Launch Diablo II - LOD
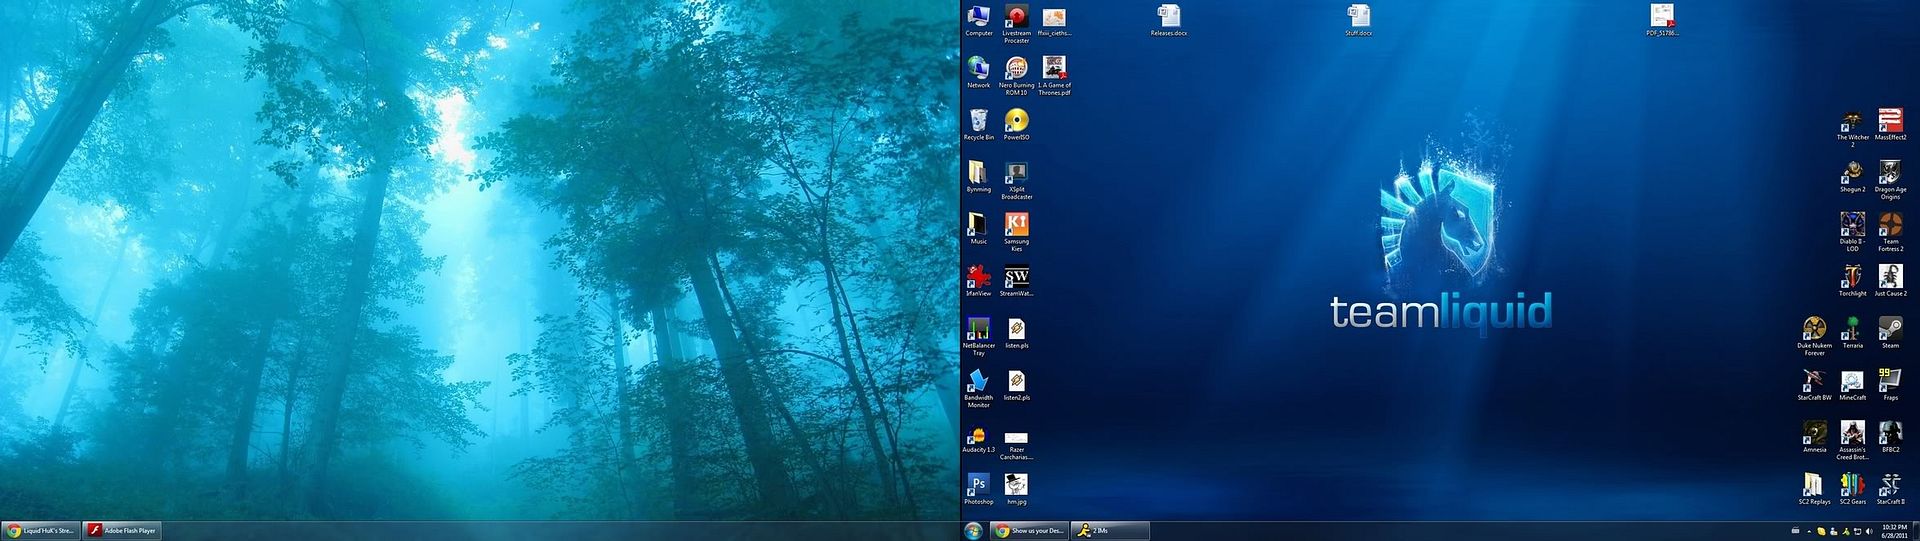The image size is (1920, 541). pyautogui.click(x=1852, y=232)
